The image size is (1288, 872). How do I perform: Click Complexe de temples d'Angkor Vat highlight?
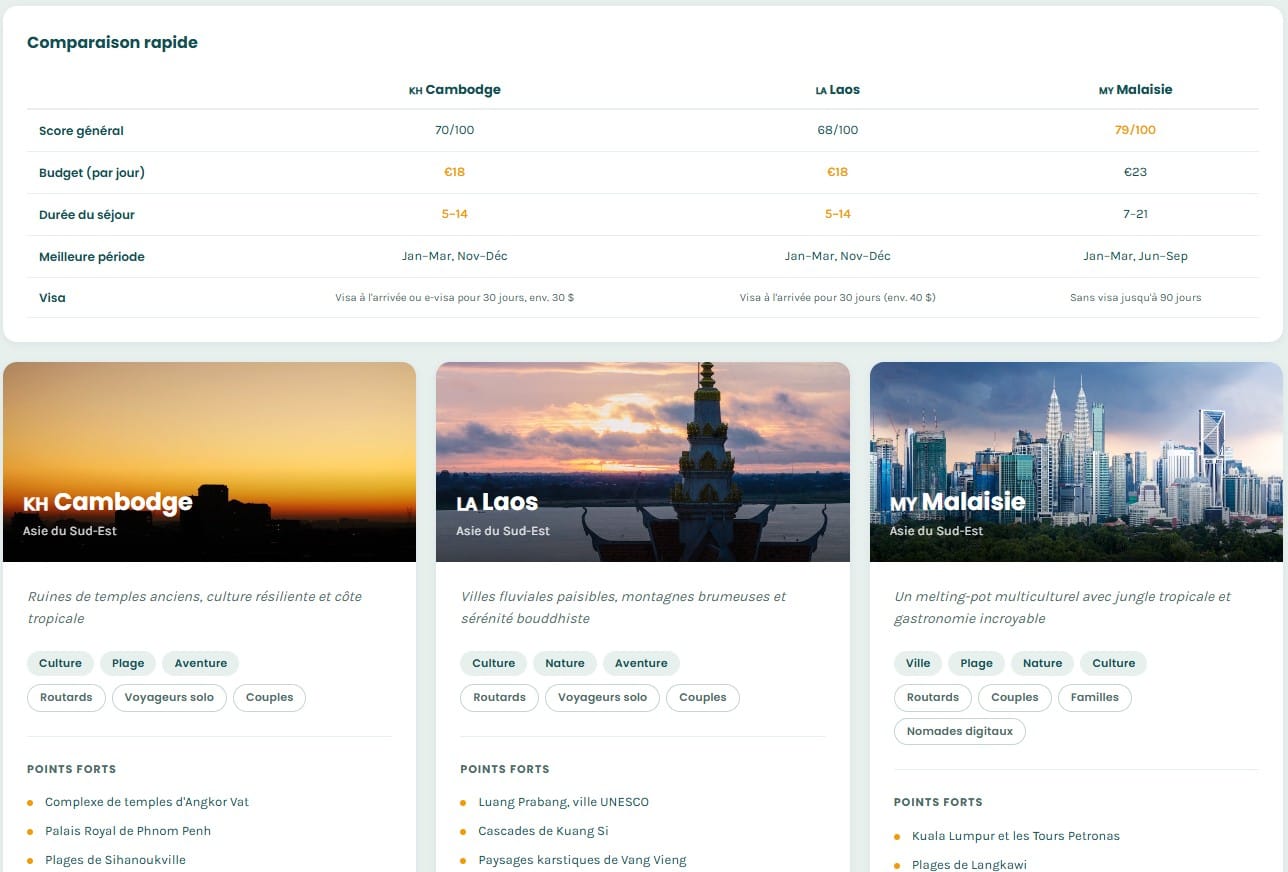click(x=147, y=802)
